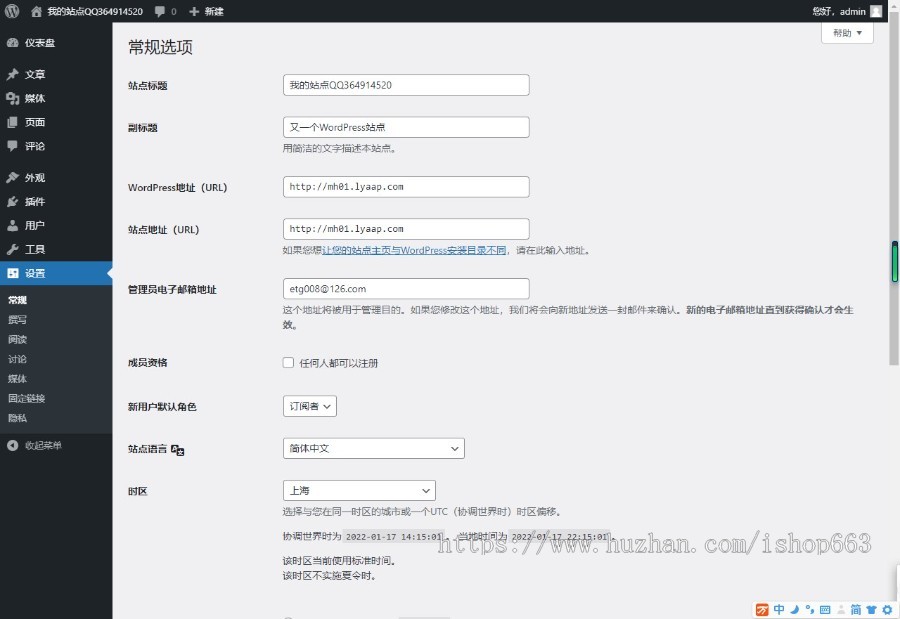Viewport: 900px width, 619px height.
Task: Click the 文章 pushpin icon
Action: [x=13, y=74]
